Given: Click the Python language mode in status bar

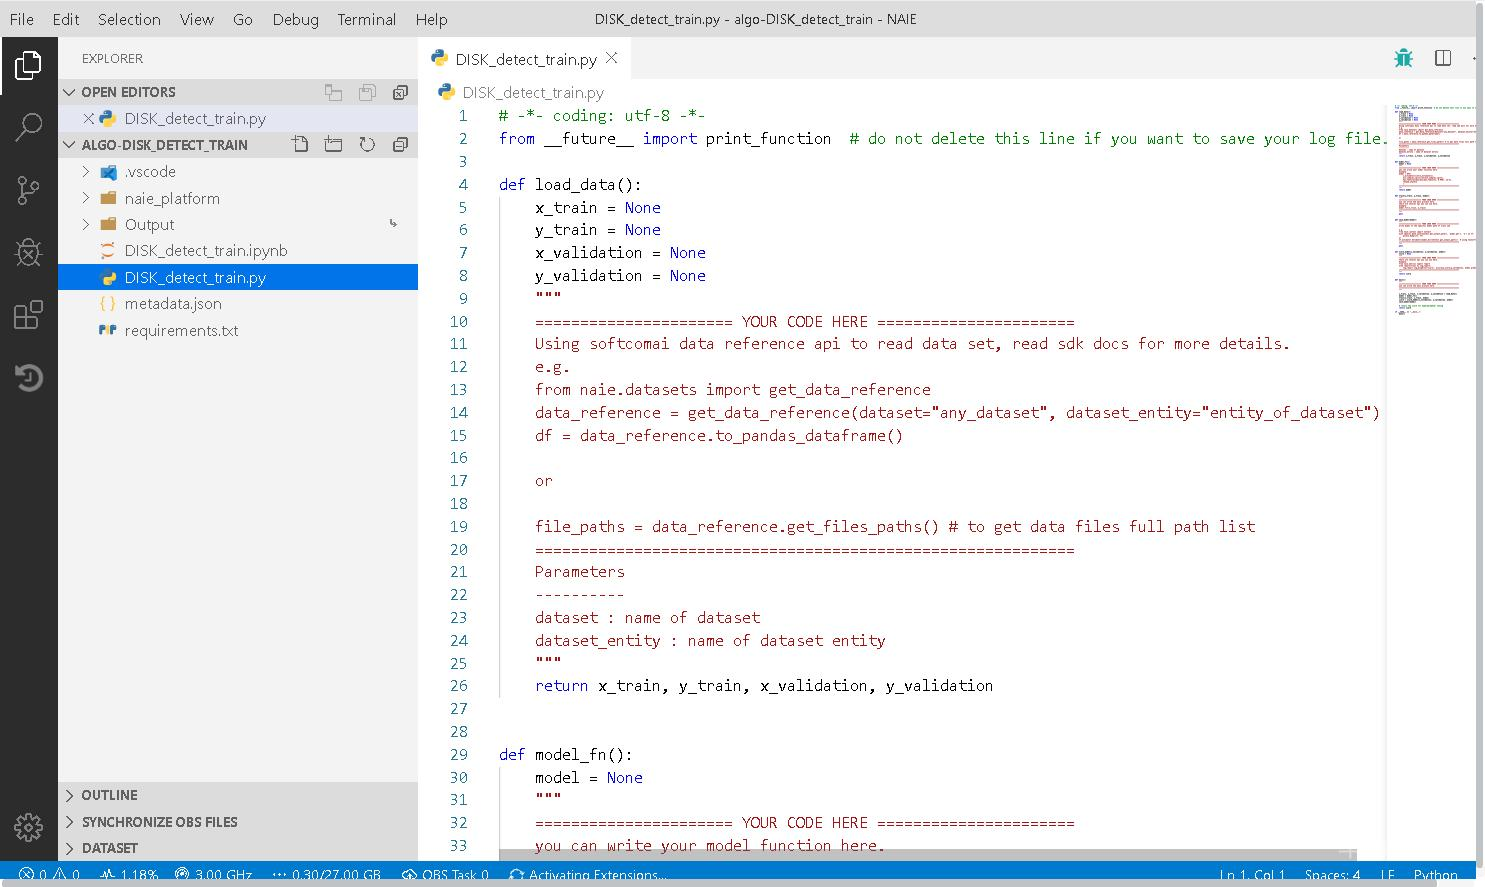Looking at the screenshot, I should tap(1435, 875).
